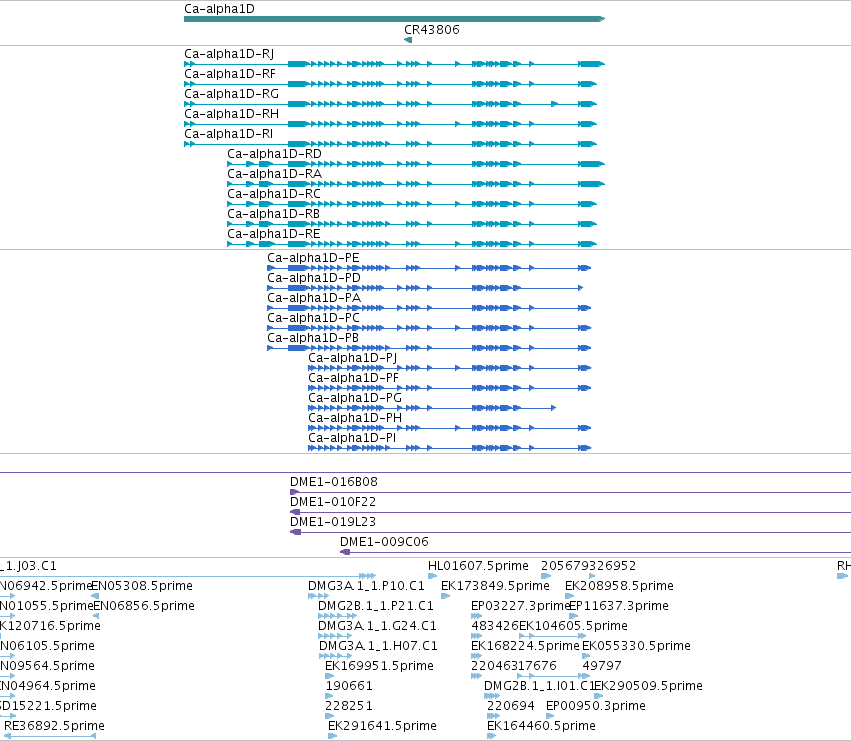The height and width of the screenshot is (741, 851).
Task: Select EST EK104605.5prime label
Action: click(573, 626)
